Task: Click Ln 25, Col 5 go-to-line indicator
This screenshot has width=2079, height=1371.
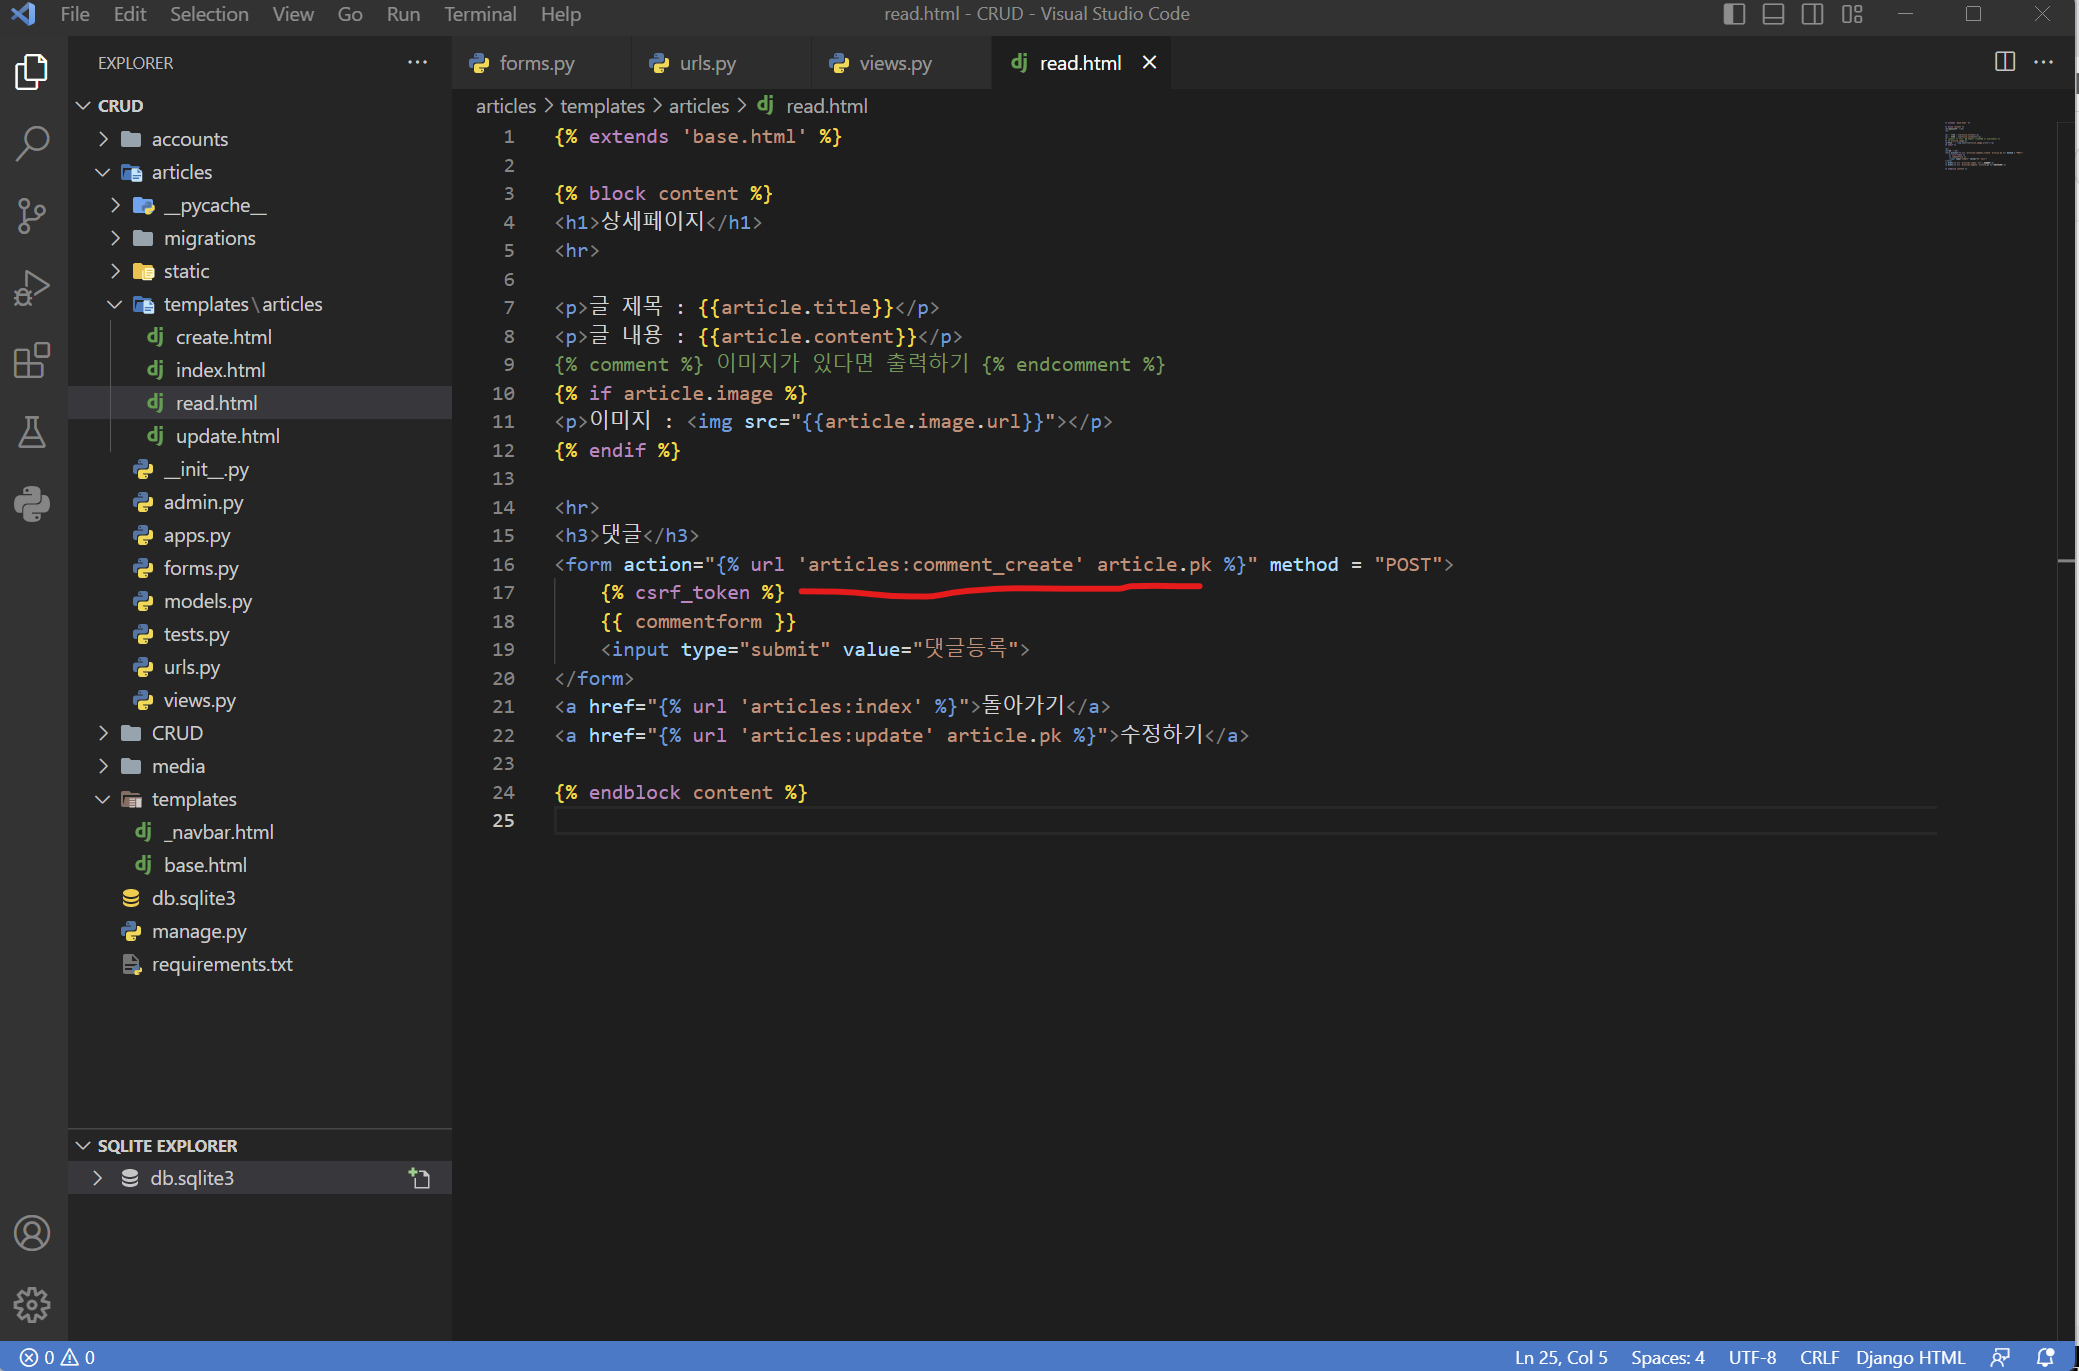Action: (x=1561, y=1357)
